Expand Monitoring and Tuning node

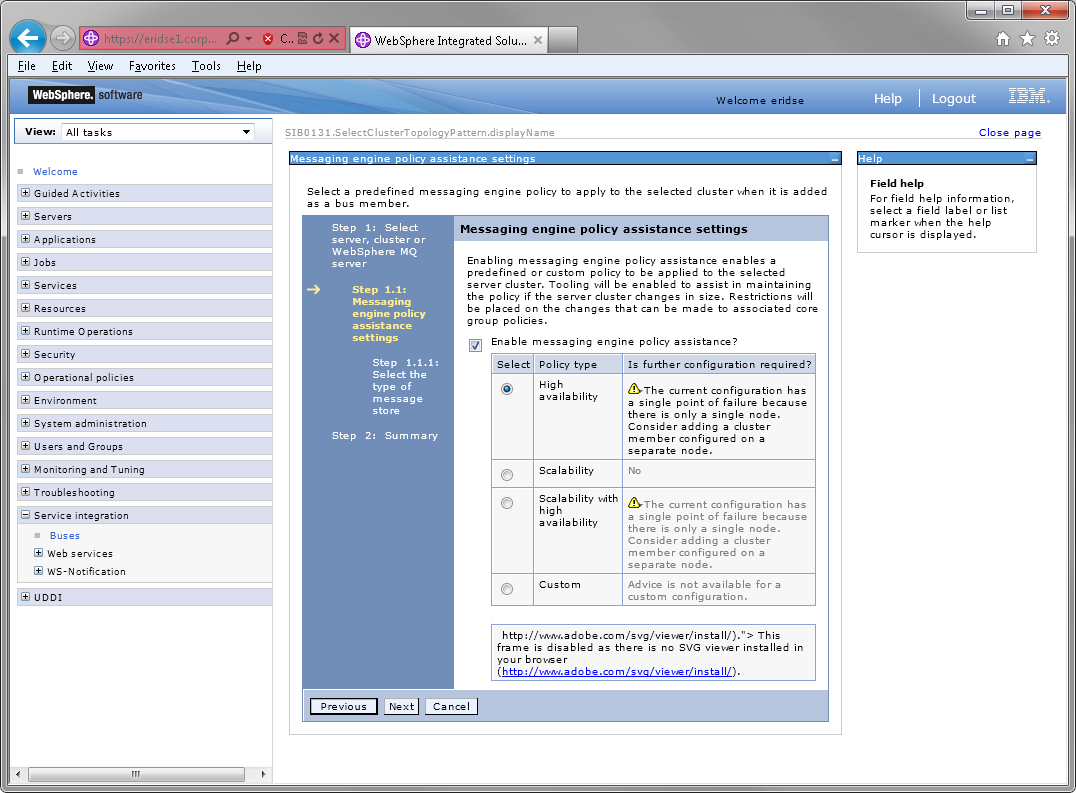25,469
